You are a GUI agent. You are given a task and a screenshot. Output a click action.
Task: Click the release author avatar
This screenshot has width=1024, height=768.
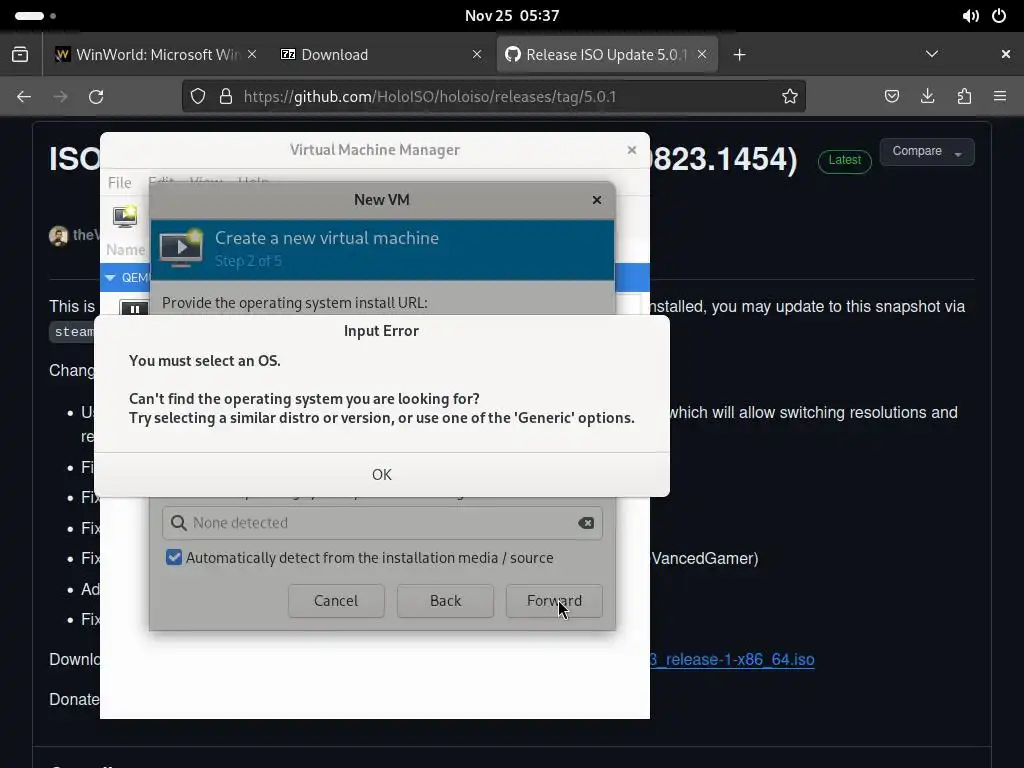click(x=58, y=235)
